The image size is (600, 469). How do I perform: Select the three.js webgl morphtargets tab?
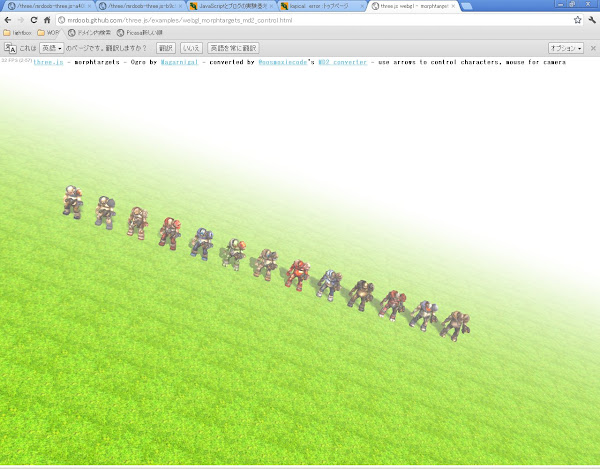coord(412,6)
